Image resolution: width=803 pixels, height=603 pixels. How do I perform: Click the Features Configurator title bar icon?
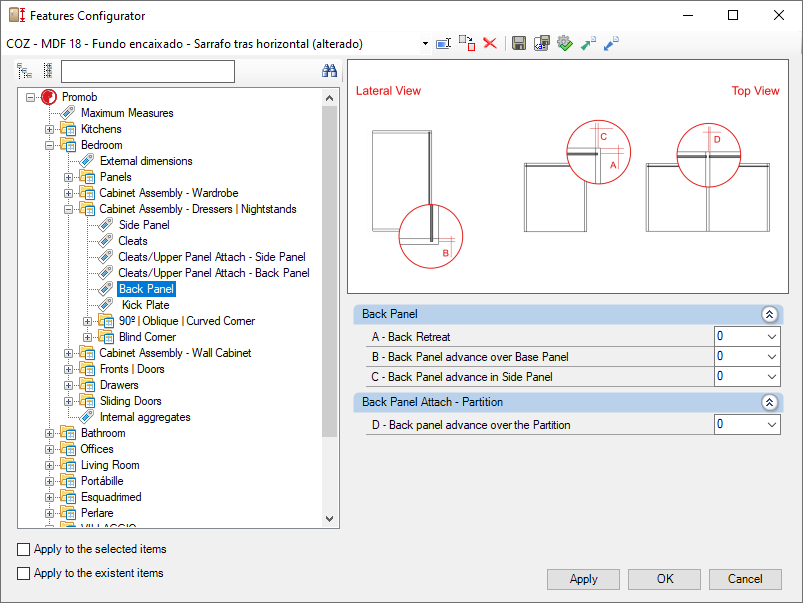point(17,15)
